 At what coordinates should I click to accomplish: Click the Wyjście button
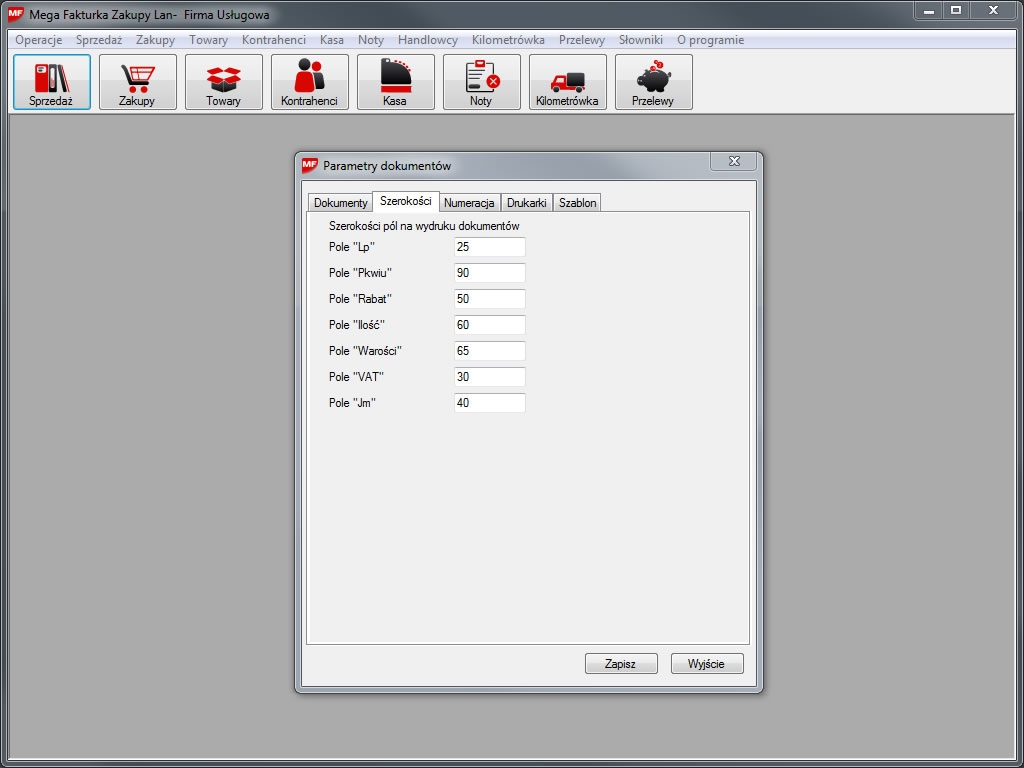tap(707, 664)
